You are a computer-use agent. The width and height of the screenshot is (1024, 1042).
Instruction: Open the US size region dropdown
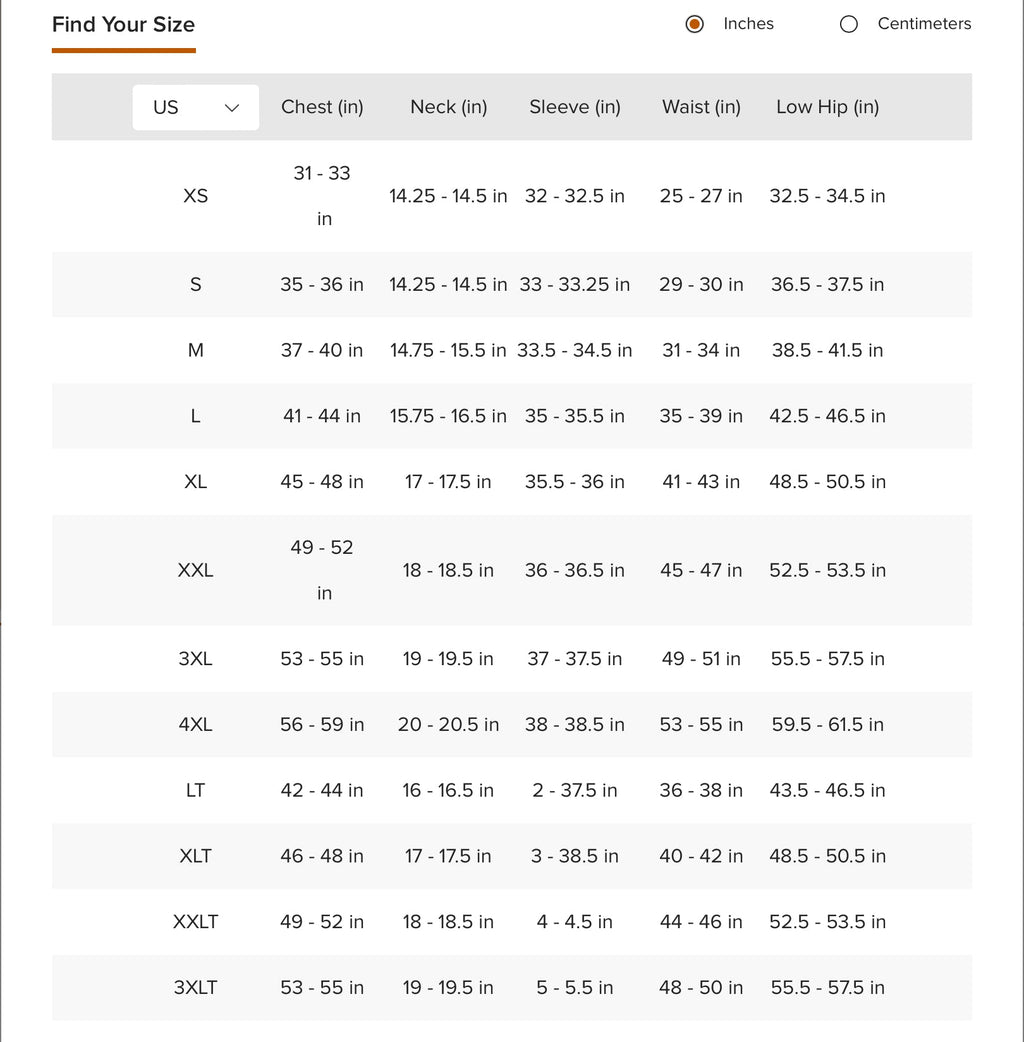click(x=195, y=107)
